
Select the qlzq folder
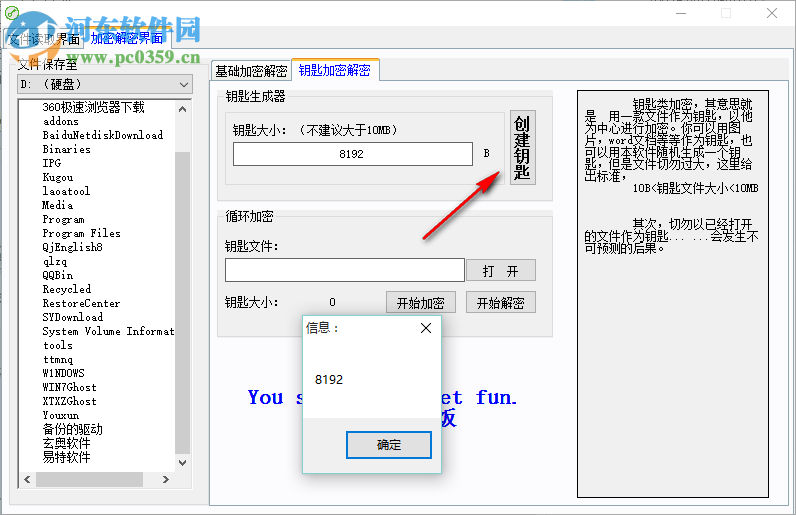coord(55,261)
